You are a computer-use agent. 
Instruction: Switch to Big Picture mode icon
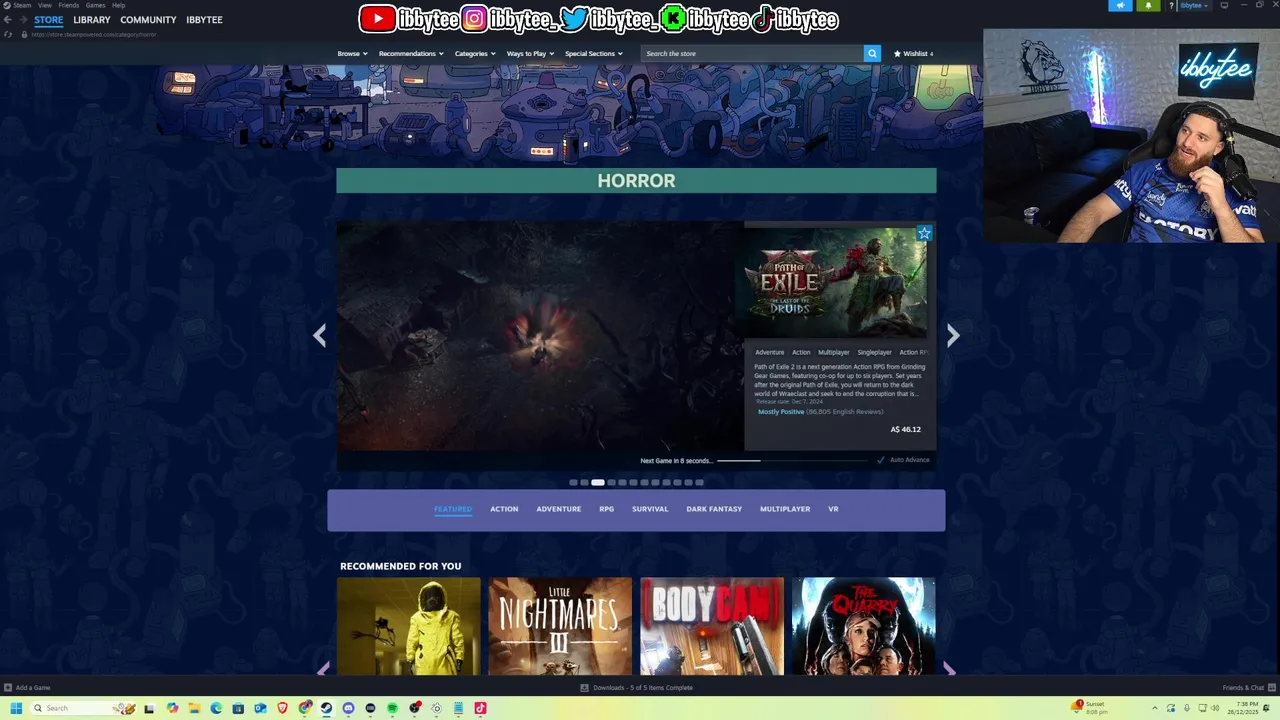click(1224, 5)
